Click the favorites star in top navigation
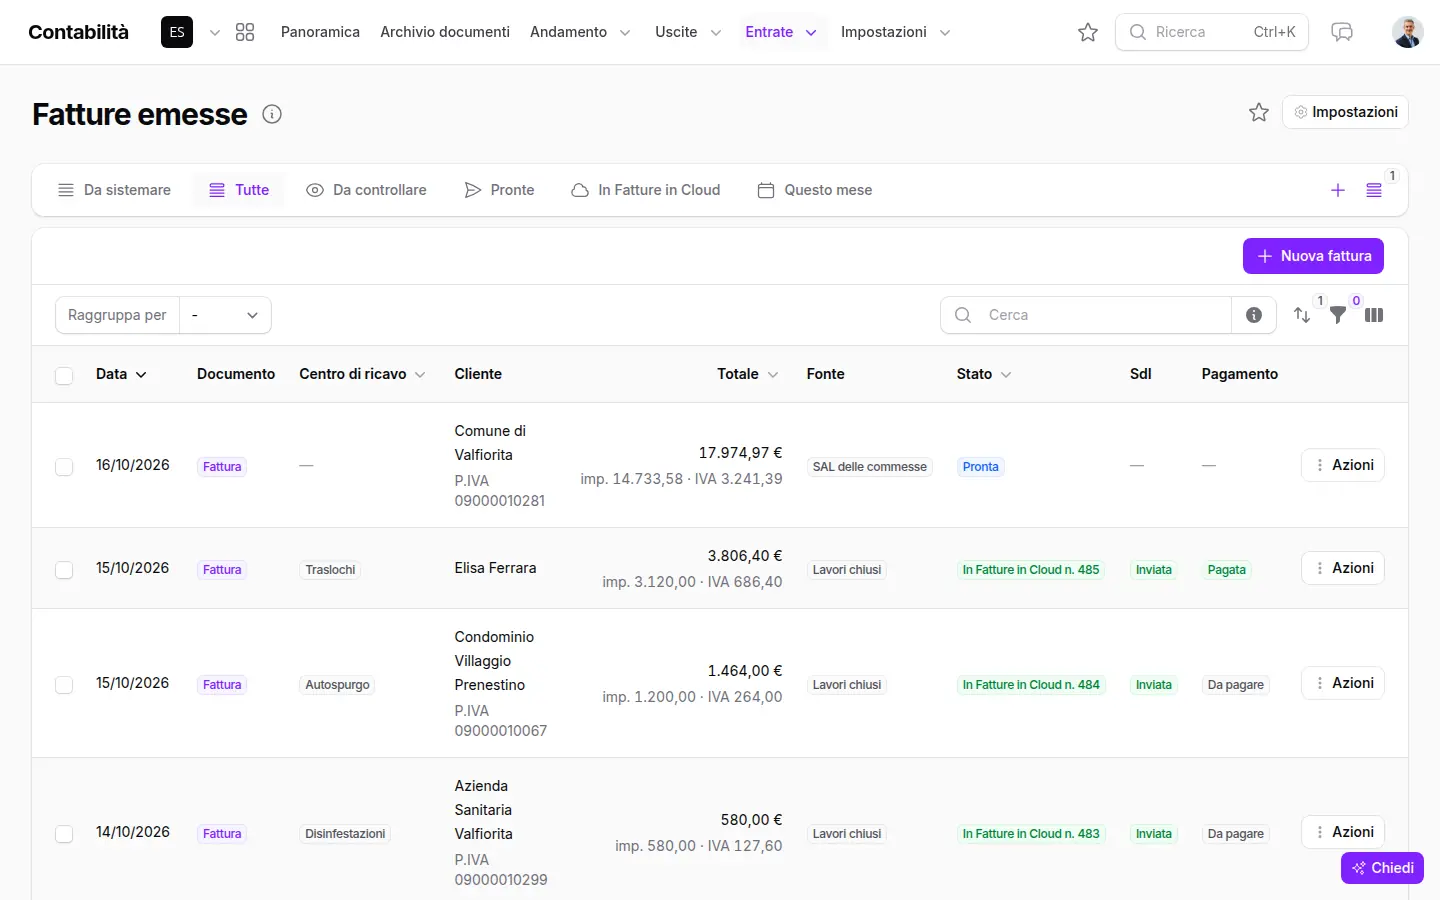Screen dimensions: 1440x900 coord(1088,32)
